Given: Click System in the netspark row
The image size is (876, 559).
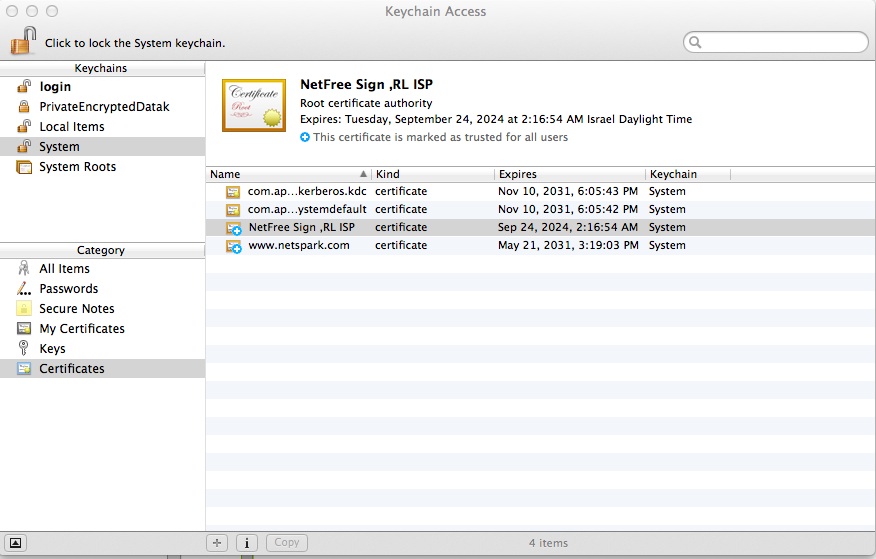Looking at the screenshot, I should [x=667, y=245].
